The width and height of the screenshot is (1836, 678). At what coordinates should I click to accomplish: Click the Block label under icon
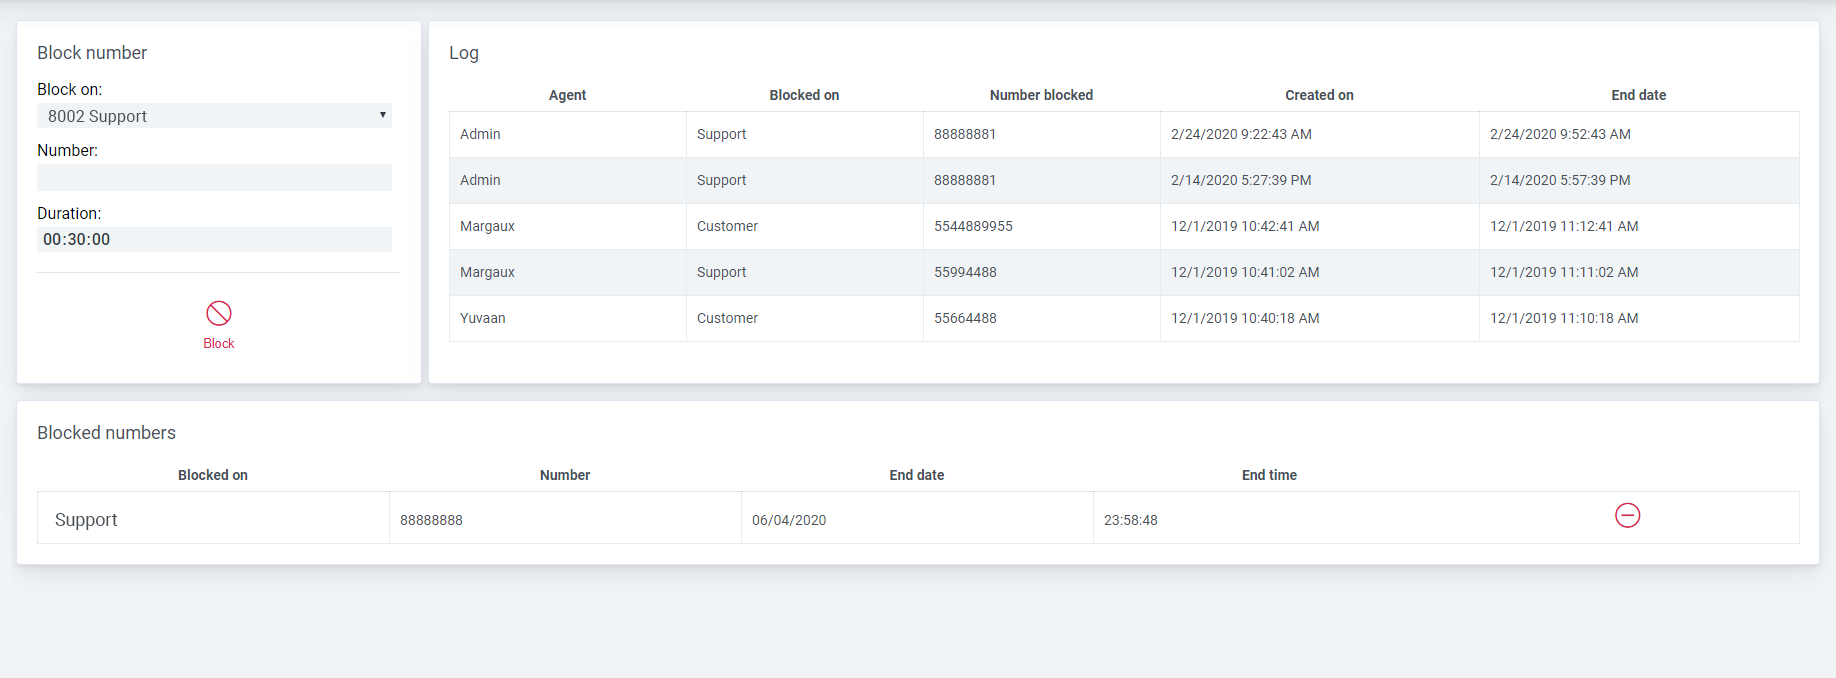[218, 344]
